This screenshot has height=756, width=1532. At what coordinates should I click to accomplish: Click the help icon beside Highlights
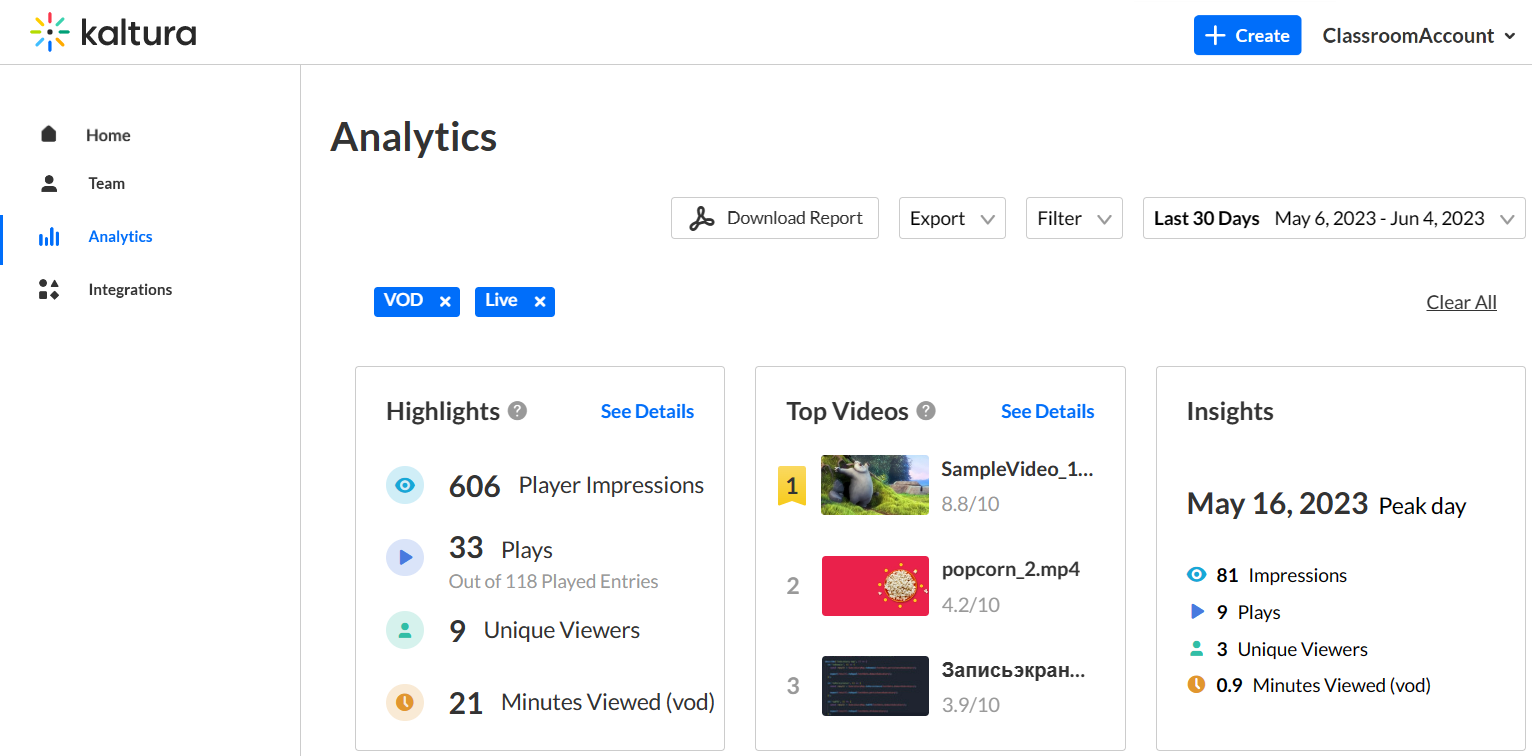click(517, 411)
